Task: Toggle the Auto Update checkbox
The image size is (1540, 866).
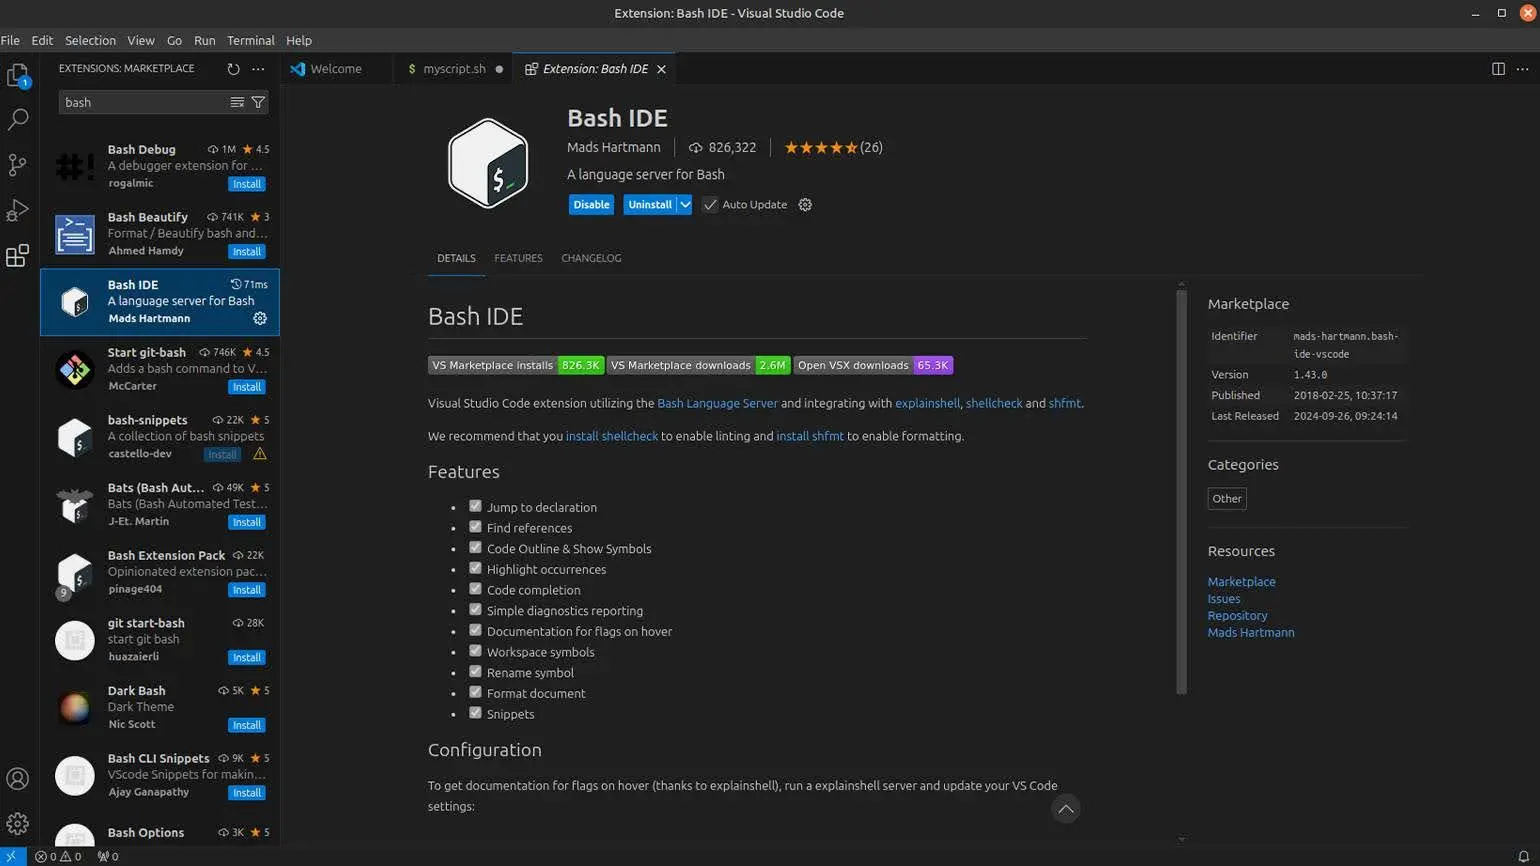Action: click(x=710, y=205)
